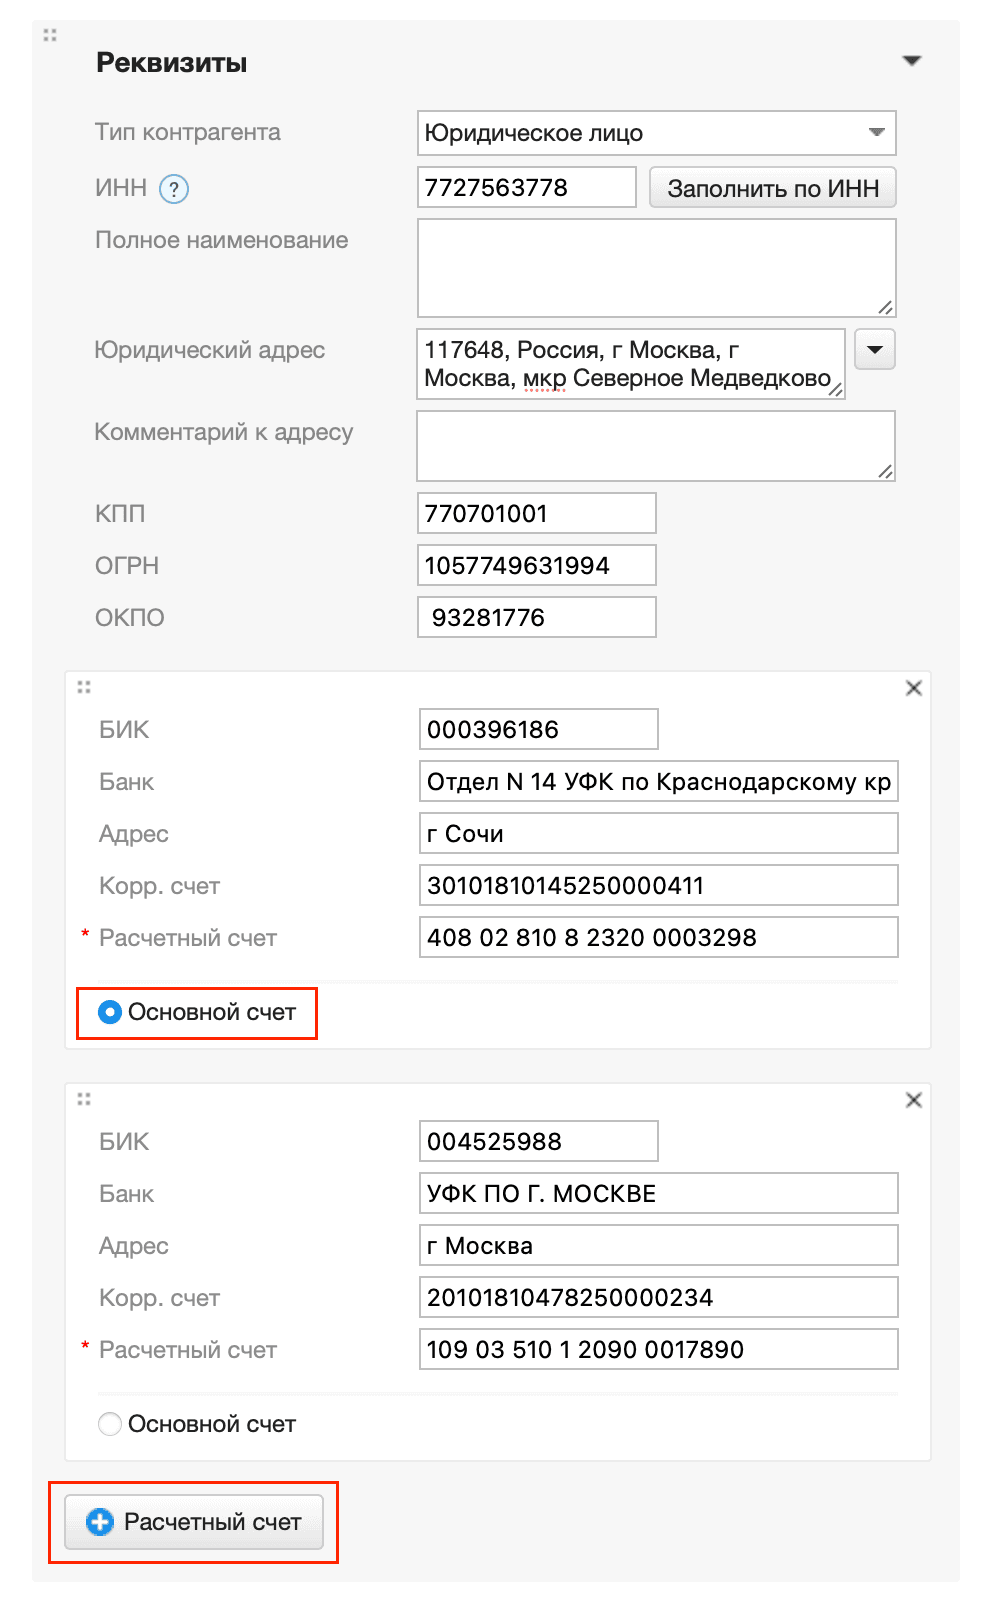
Task: Open the Тип контрагента dropdown
Action: click(656, 133)
